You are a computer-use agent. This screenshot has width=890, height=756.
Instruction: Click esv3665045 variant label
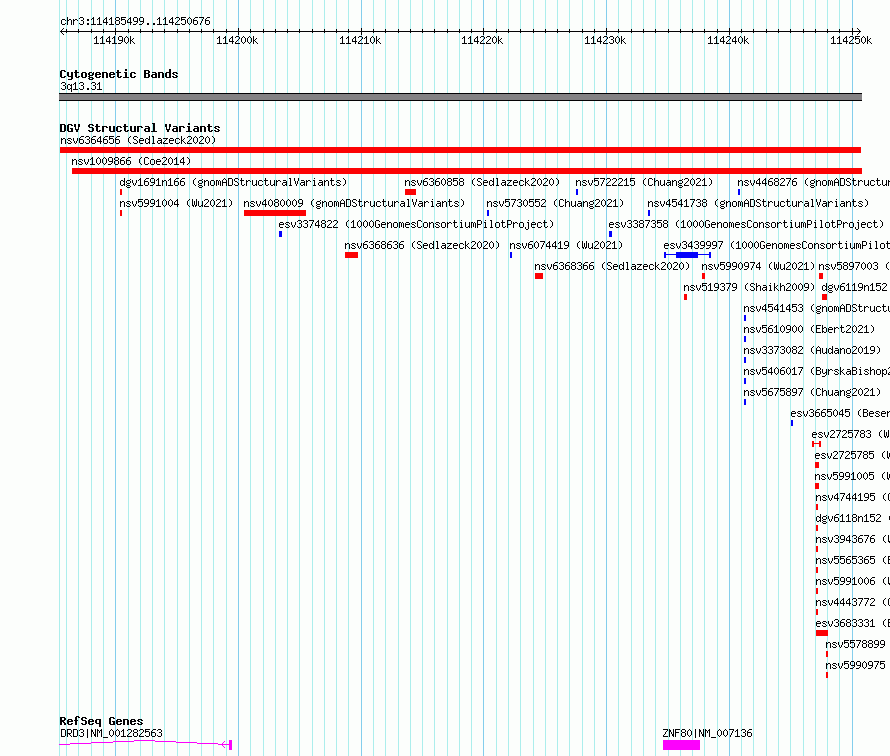click(x=840, y=413)
